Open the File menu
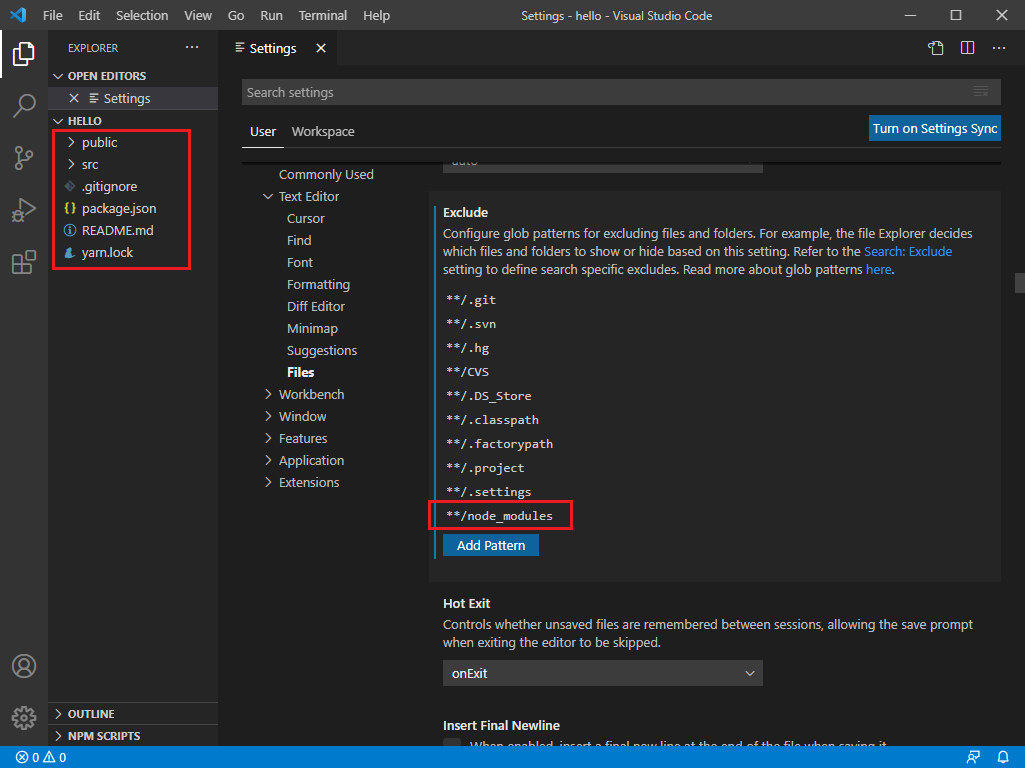Screen dimensions: 1025x768 pos(53,15)
